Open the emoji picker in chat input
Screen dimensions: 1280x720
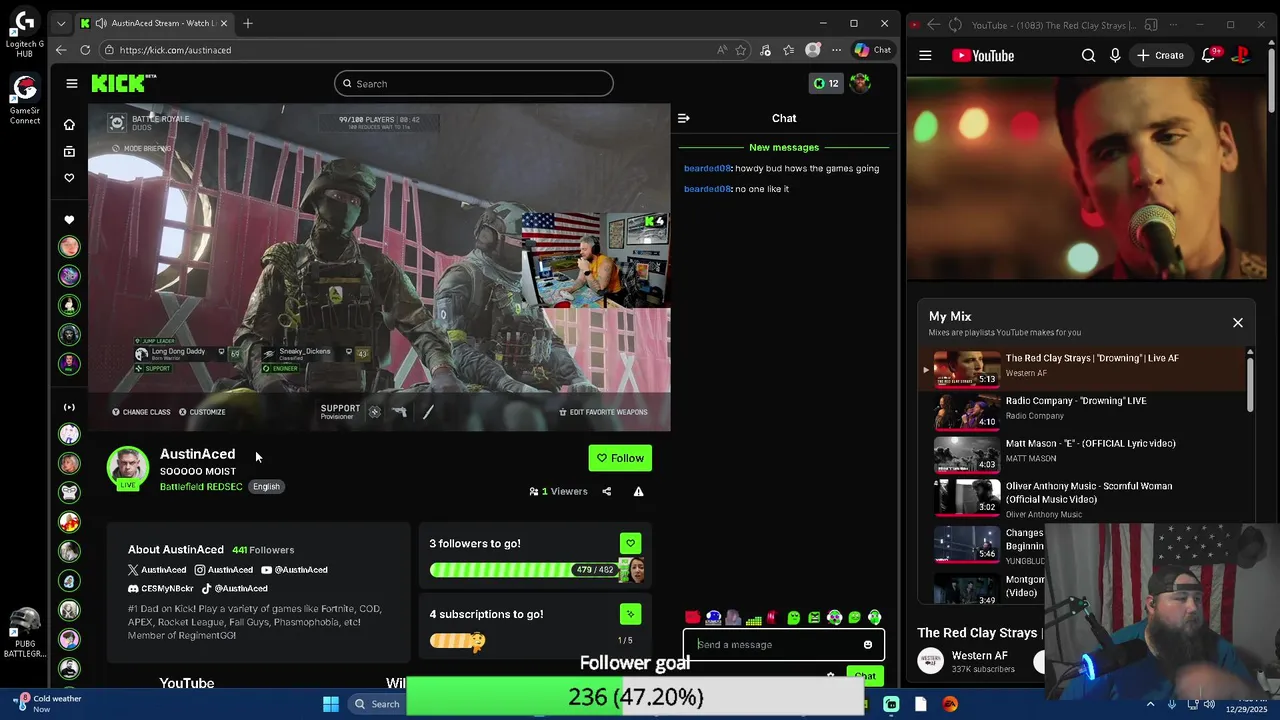pos(868,645)
